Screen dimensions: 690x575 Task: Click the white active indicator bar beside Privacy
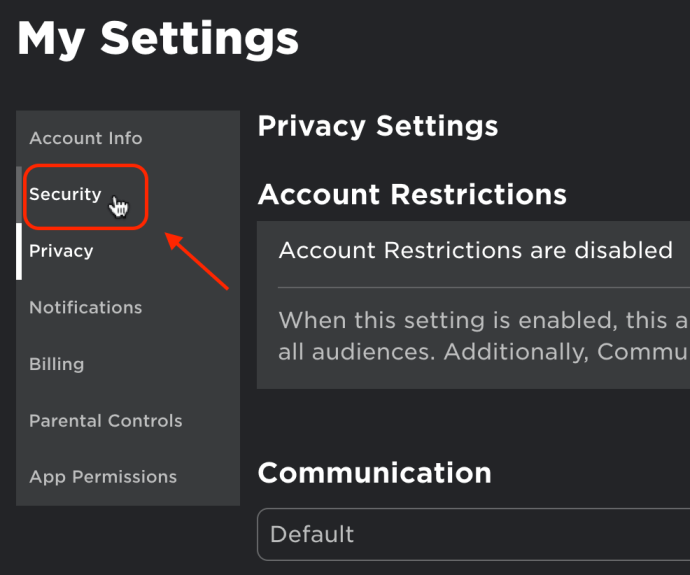19,251
